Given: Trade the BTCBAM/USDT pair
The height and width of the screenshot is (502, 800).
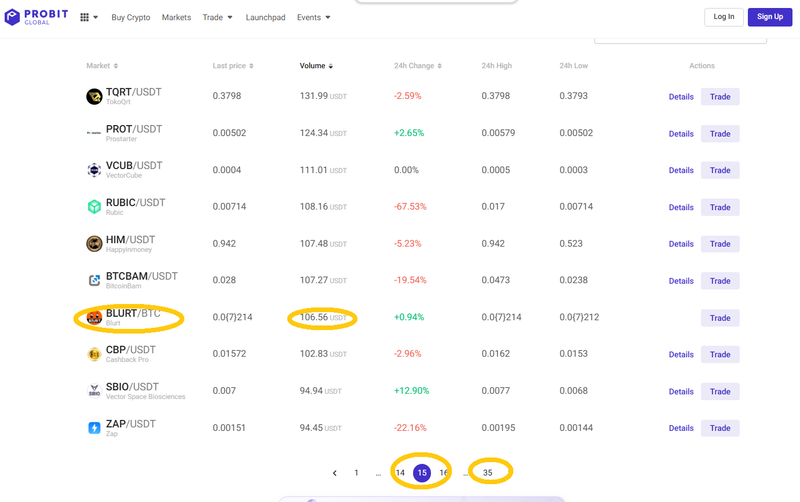Looking at the screenshot, I should click(x=720, y=281).
